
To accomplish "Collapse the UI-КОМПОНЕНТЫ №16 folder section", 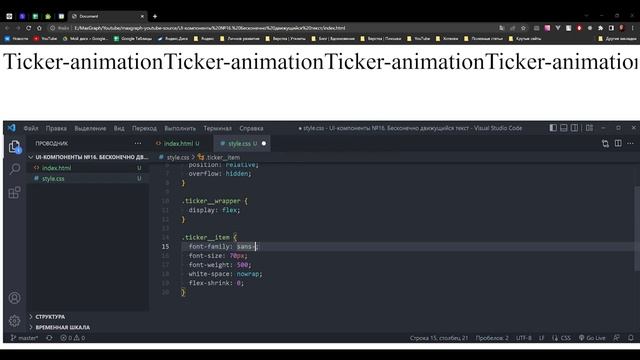I will click(88, 157).
